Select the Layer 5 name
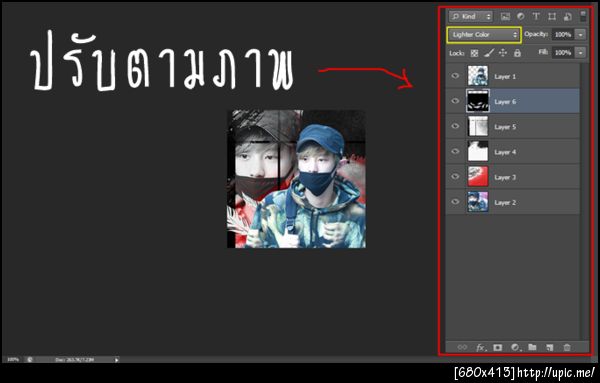The image size is (600, 383). [x=505, y=127]
